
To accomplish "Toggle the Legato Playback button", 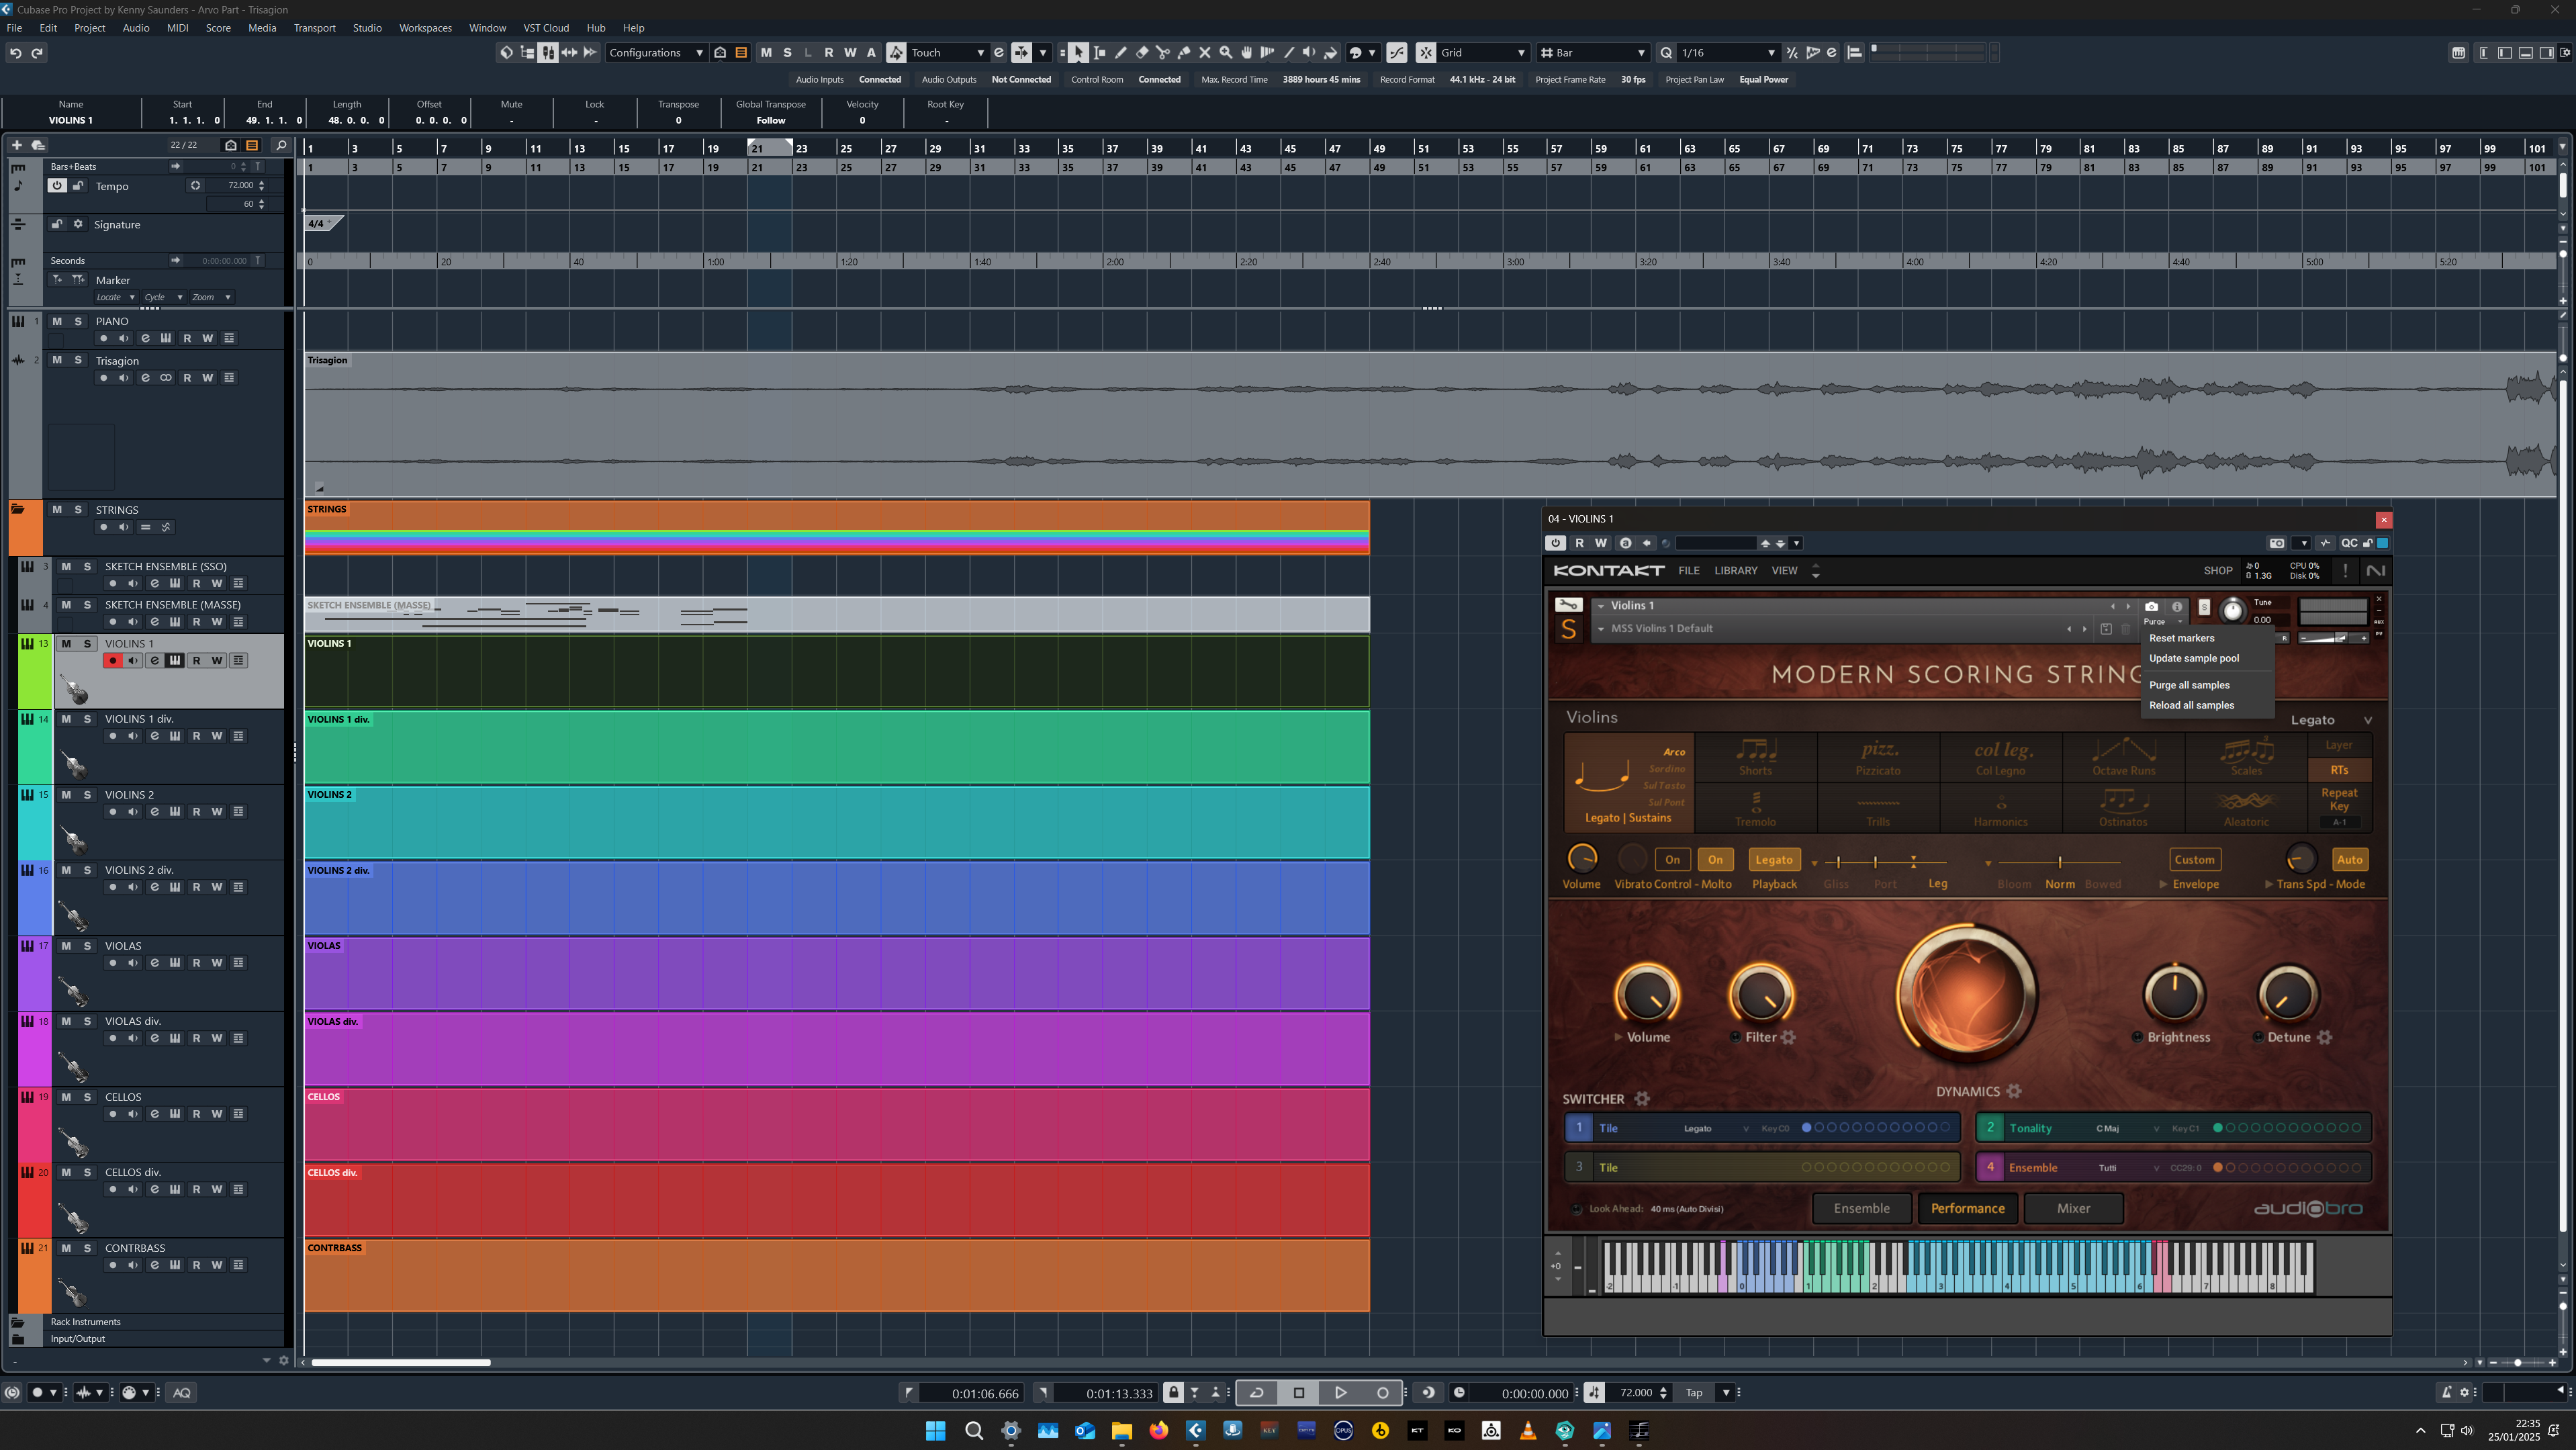I will [1774, 860].
